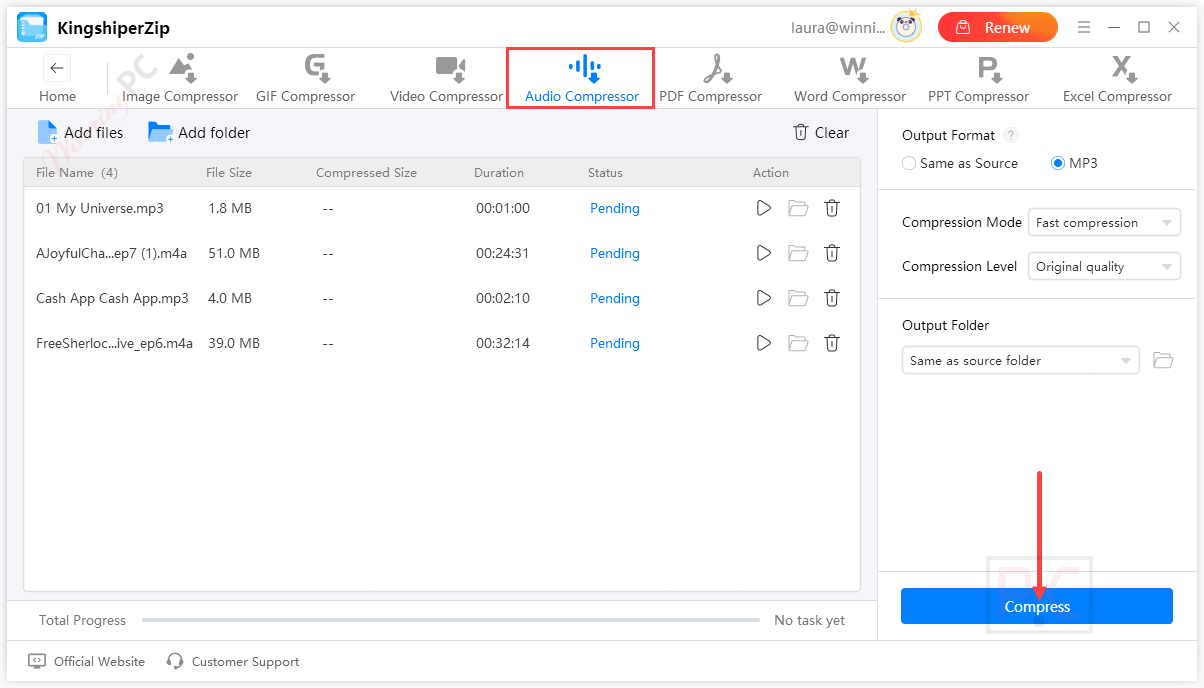Click Add folder button
This screenshot has height=688, width=1204.
click(x=199, y=132)
